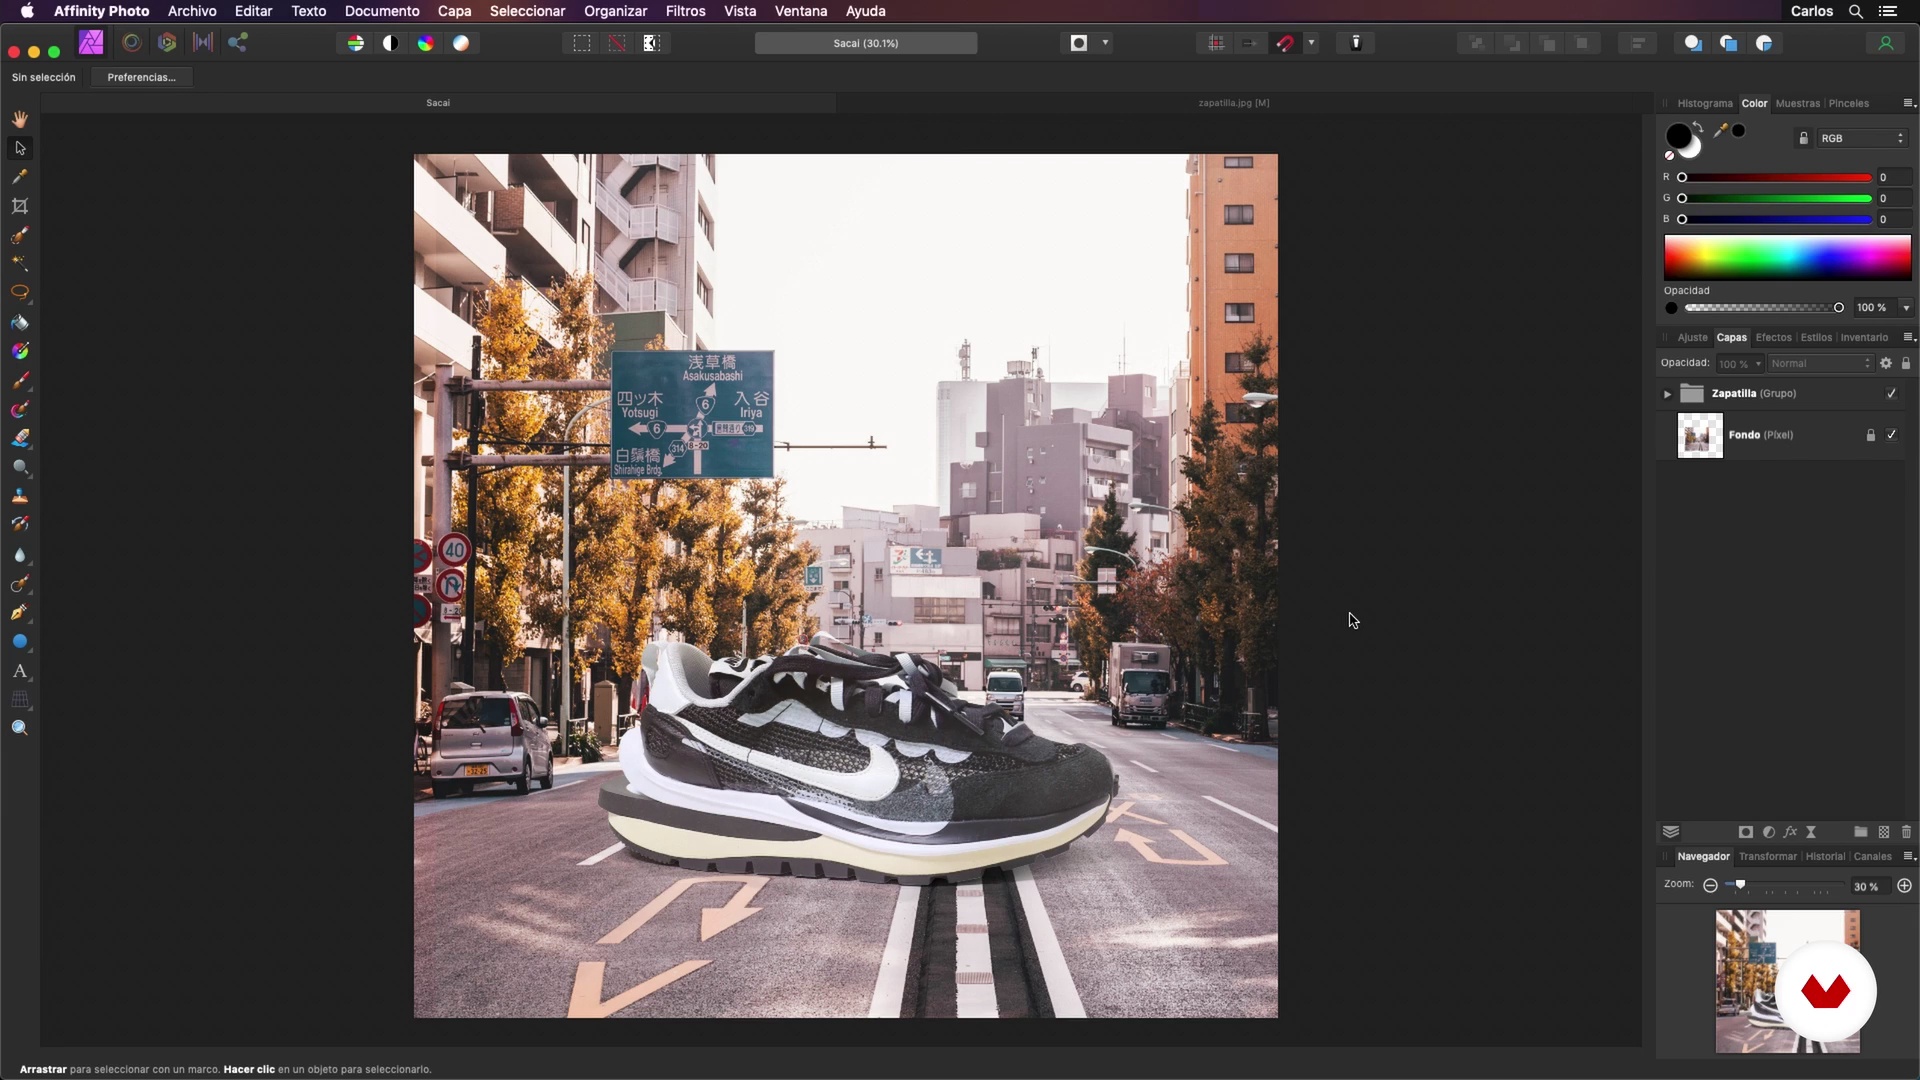Create new group folder icon in Layers panel
Screen dimensions: 1920x1080
[x=1861, y=832]
